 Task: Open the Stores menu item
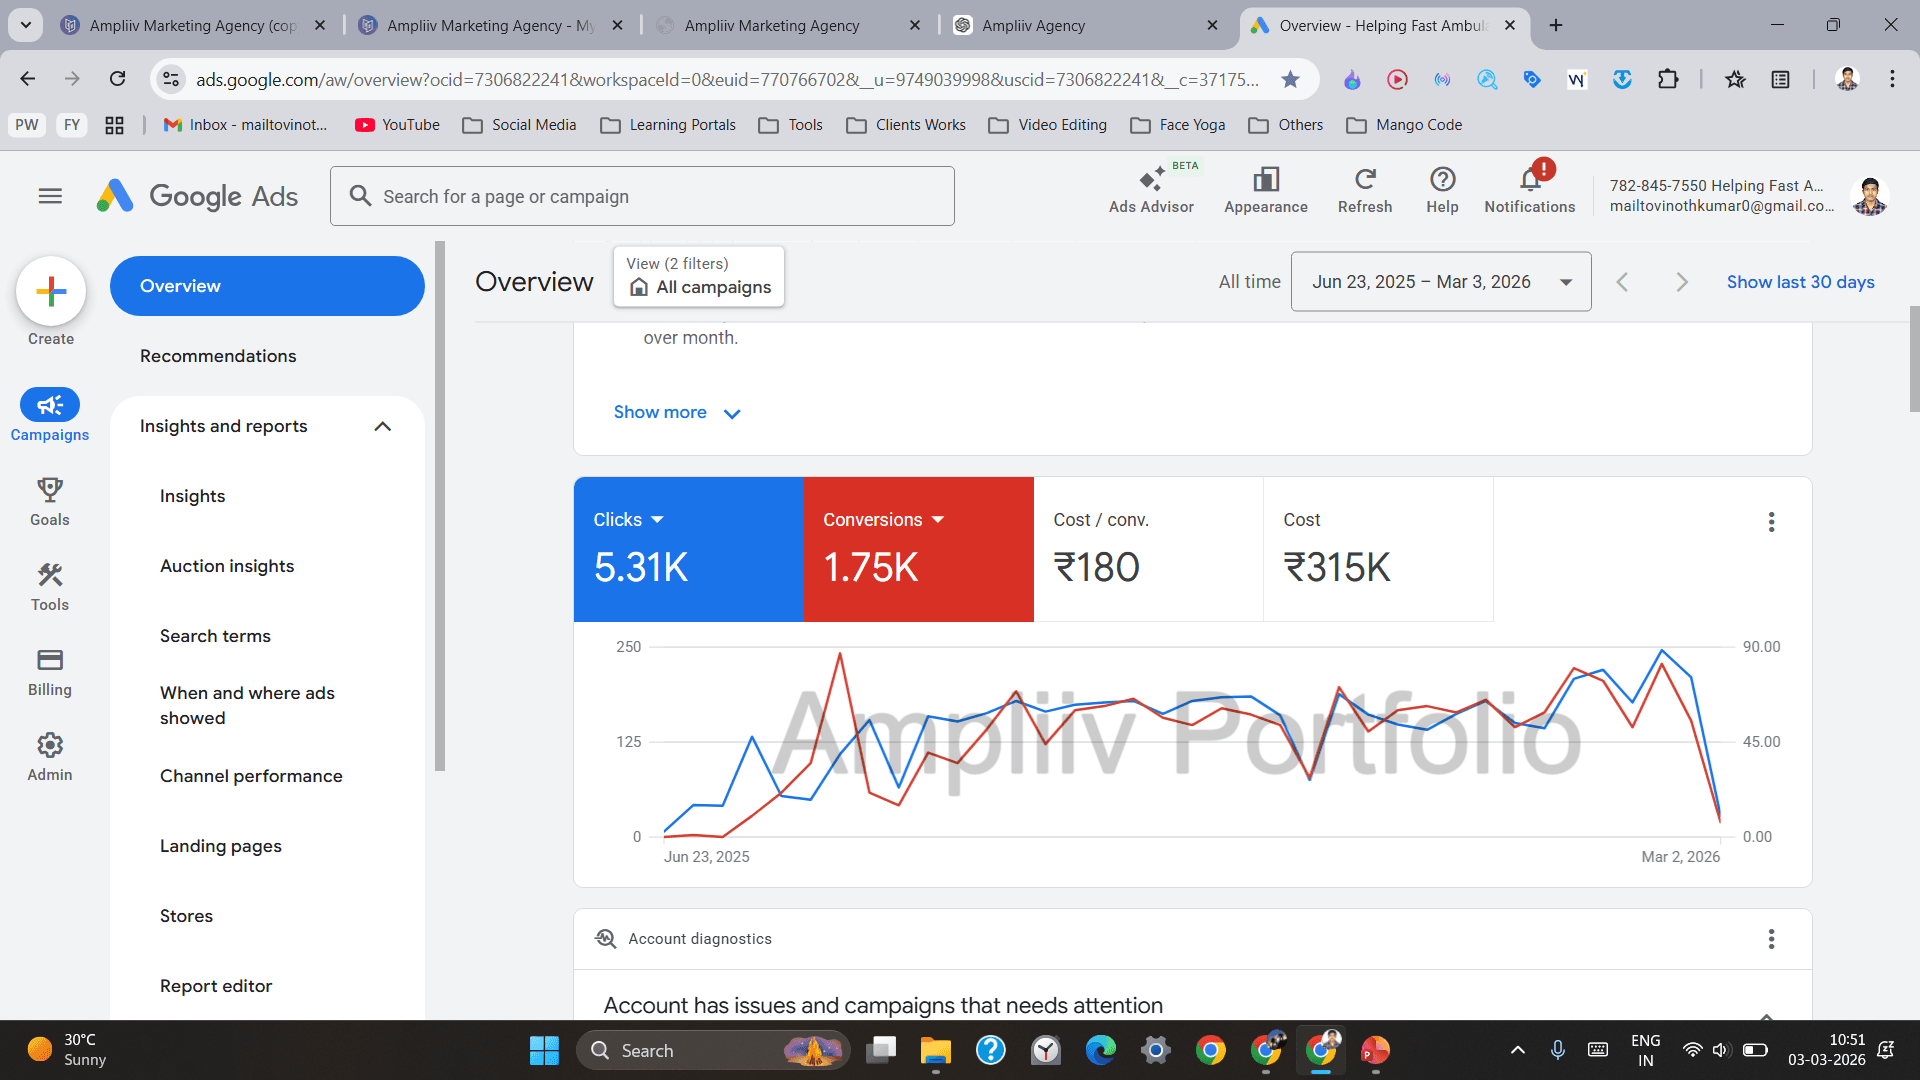[x=186, y=916]
